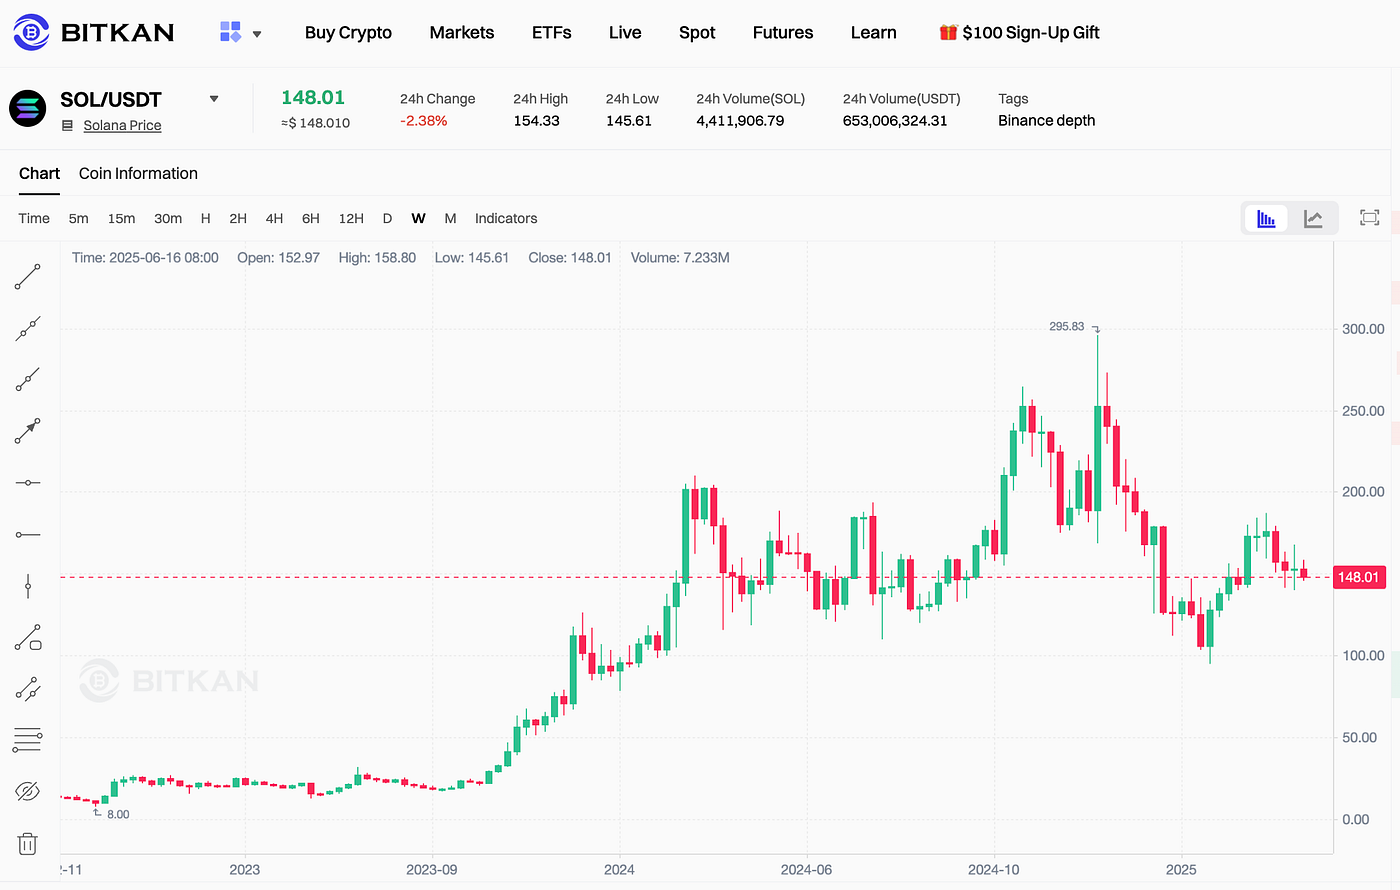
Task: Open the Solana Price link
Action: [x=122, y=125]
